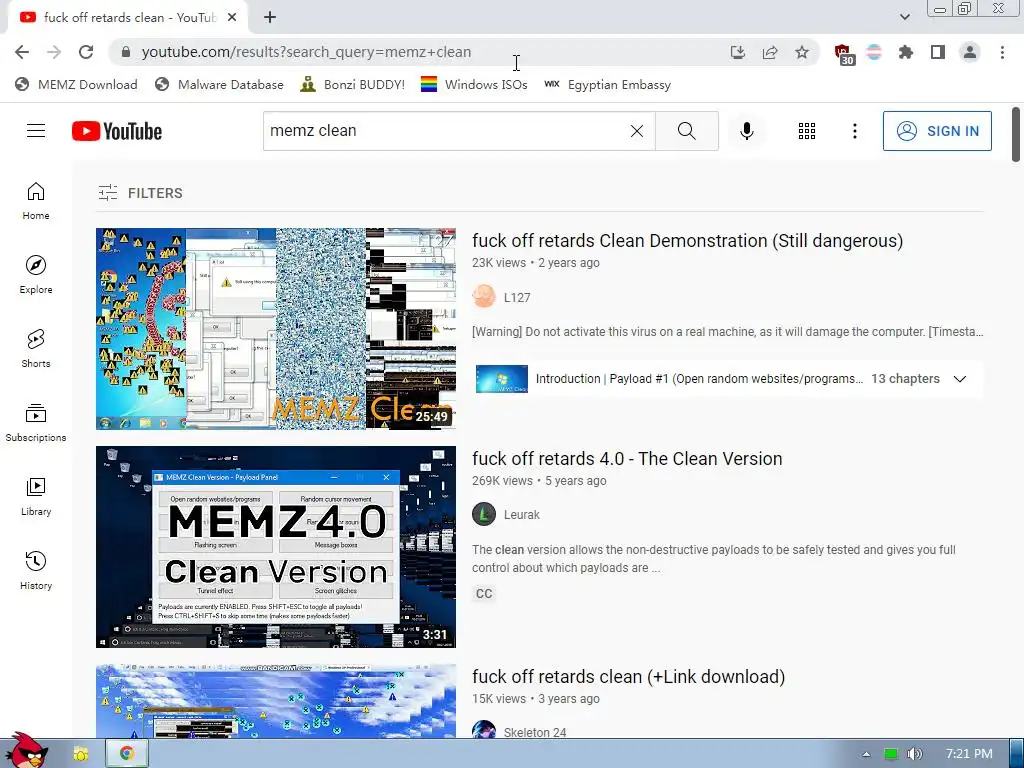
Task: Open the 4.0 - The Clean Version title
Action: coord(627,458)
